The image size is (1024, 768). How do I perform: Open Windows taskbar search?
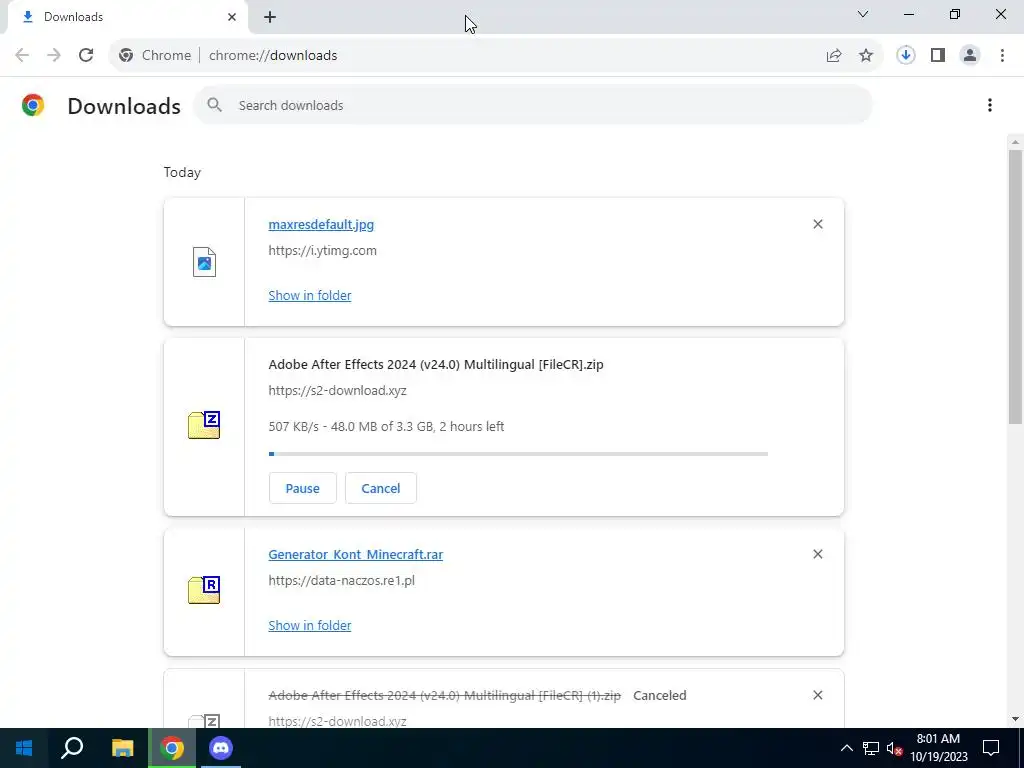click(72, 748)
